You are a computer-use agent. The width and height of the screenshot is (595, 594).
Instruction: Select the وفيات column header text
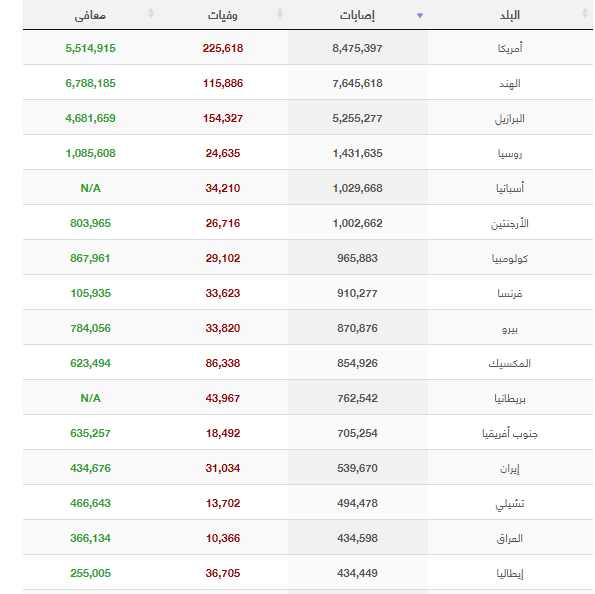[x=222, y=16]
